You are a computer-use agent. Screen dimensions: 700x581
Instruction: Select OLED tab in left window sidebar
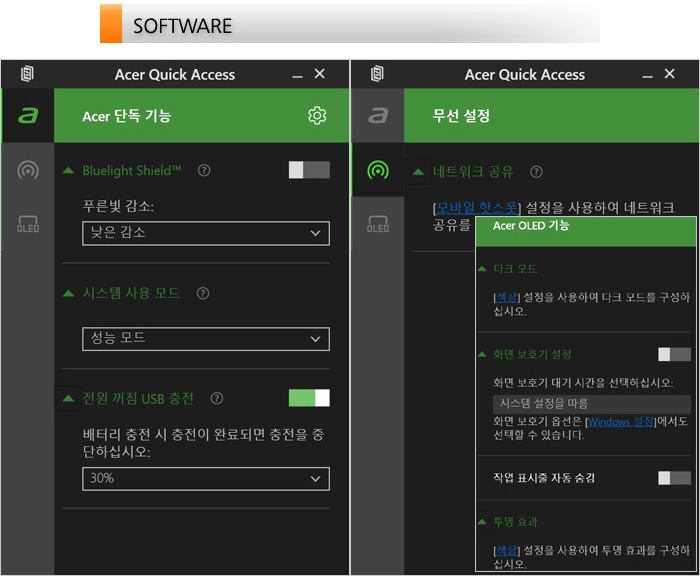click(x=28, y=224)
